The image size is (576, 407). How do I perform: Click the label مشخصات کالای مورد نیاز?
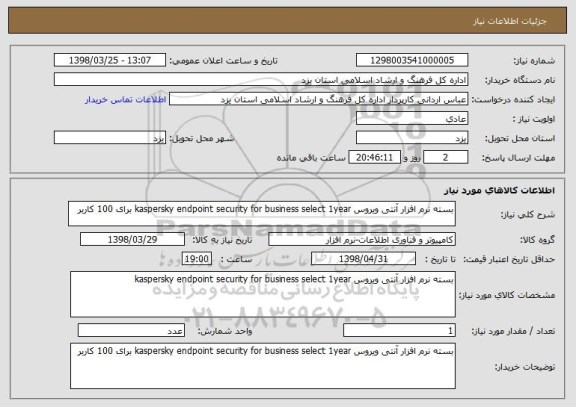point(507,295)
